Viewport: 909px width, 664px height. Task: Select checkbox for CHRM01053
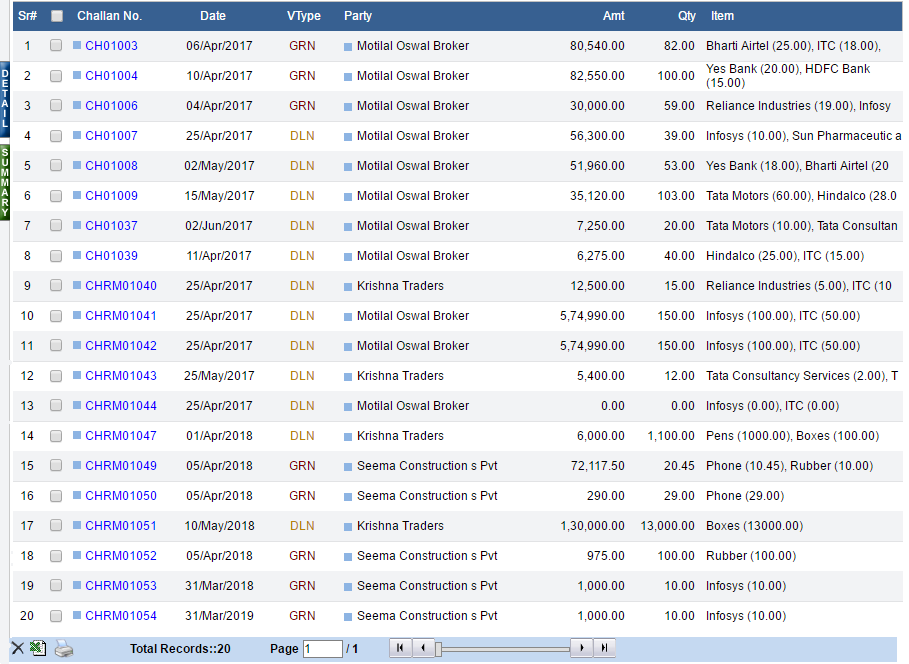pyautogui.click(x=56, y=585)
